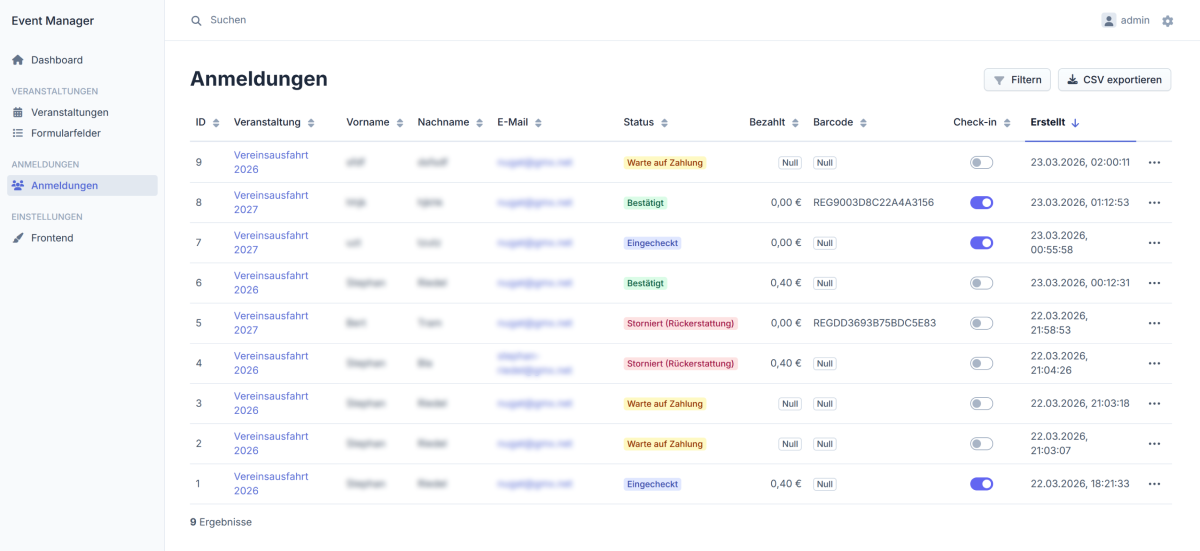1200x551 pixels.
Task: Sort by E-Mail column header
Action: [x=520, y=122]
